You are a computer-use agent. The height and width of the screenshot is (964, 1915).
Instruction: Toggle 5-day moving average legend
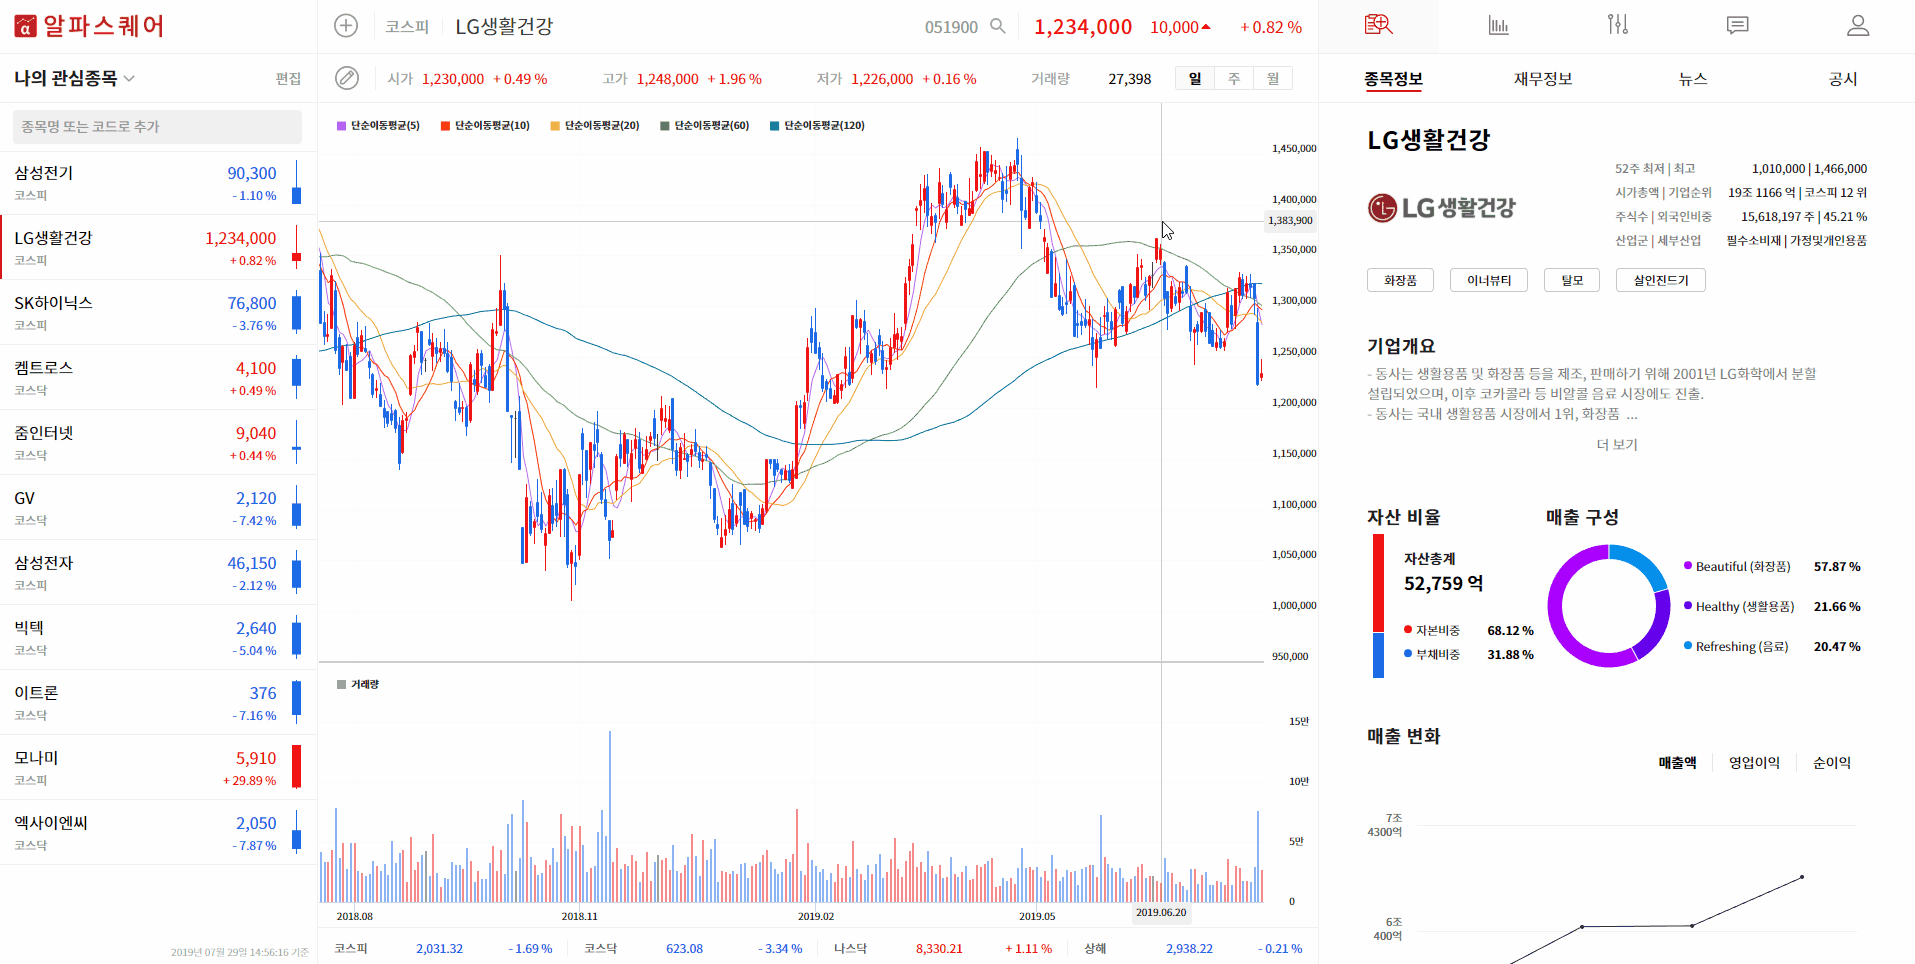pos(379,126)
